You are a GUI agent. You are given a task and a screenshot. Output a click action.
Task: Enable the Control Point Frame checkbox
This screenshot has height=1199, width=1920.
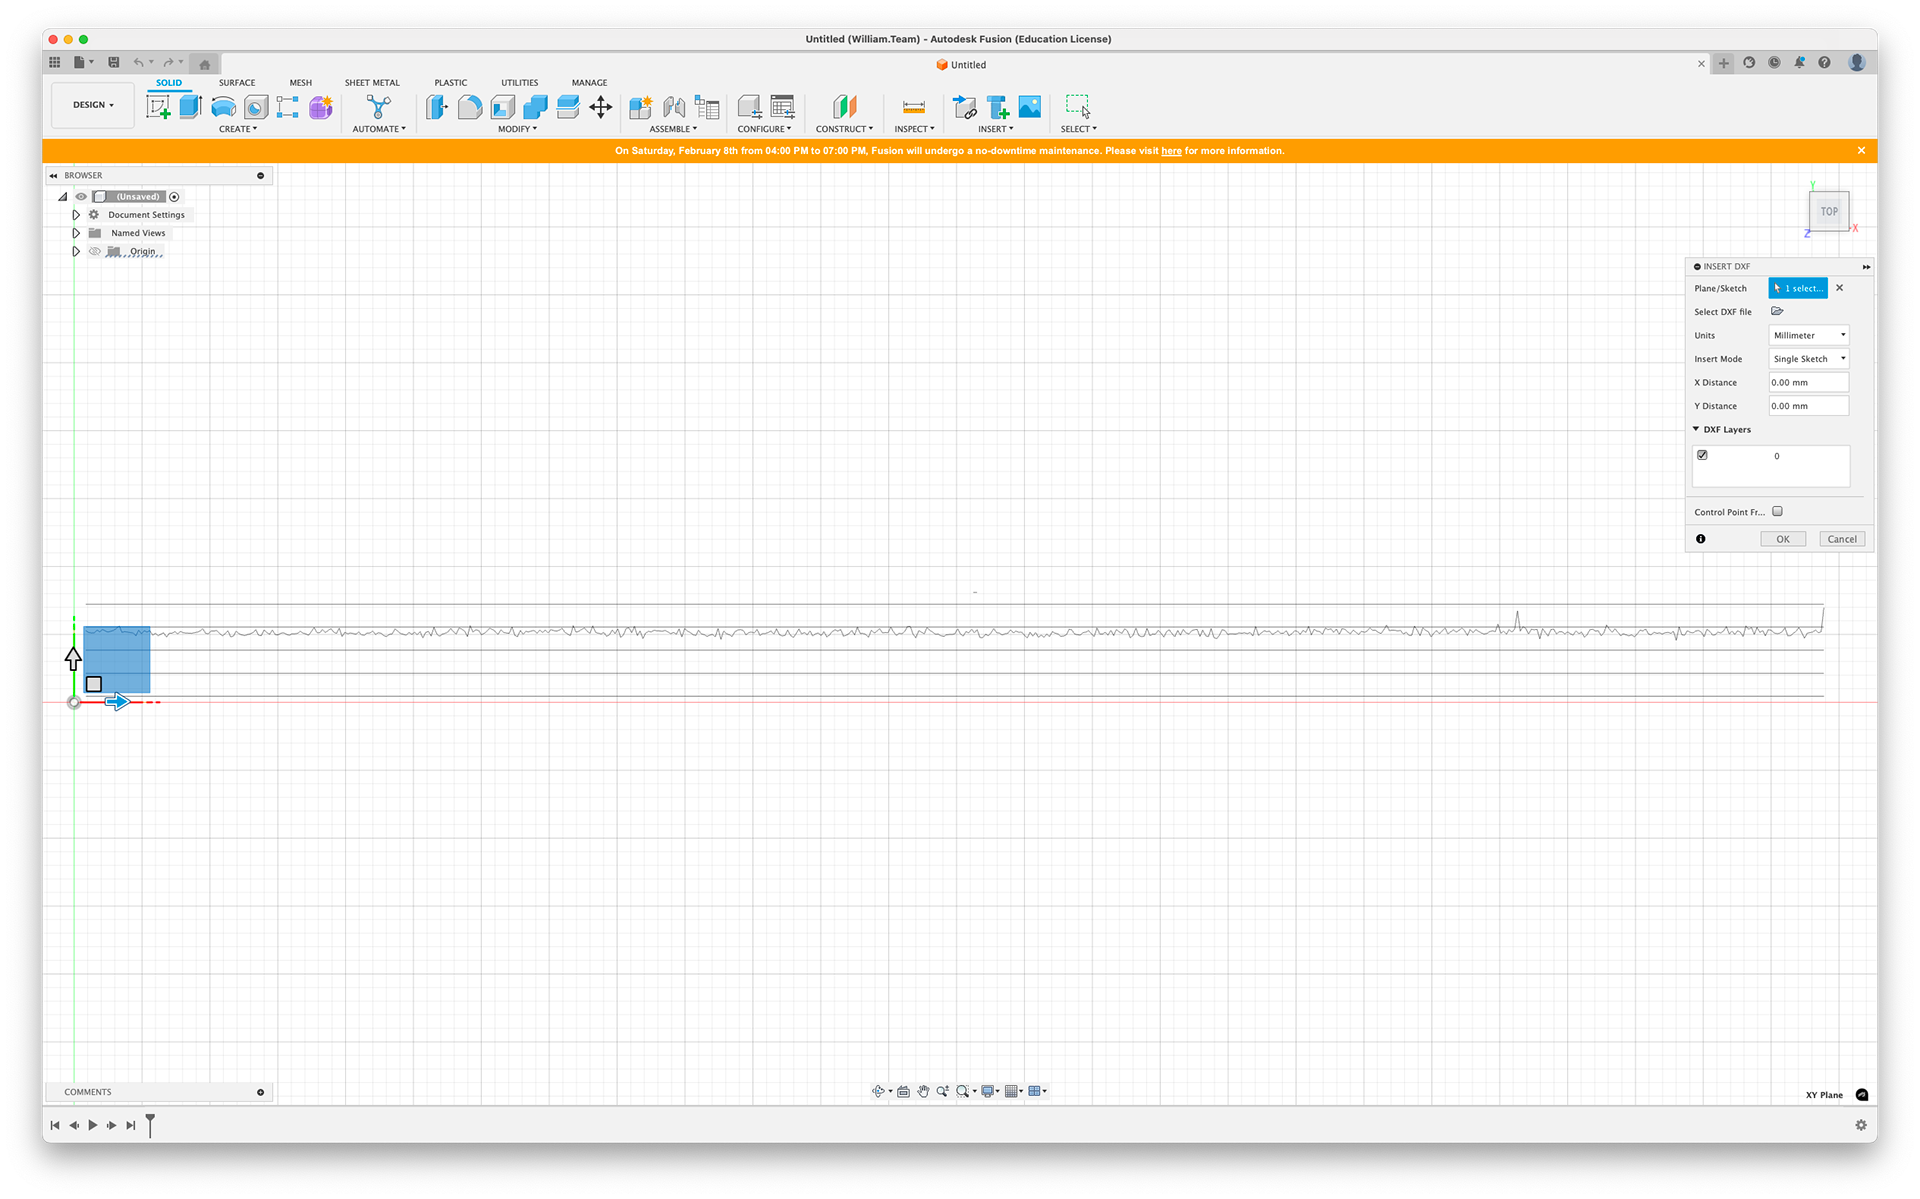1777,511
